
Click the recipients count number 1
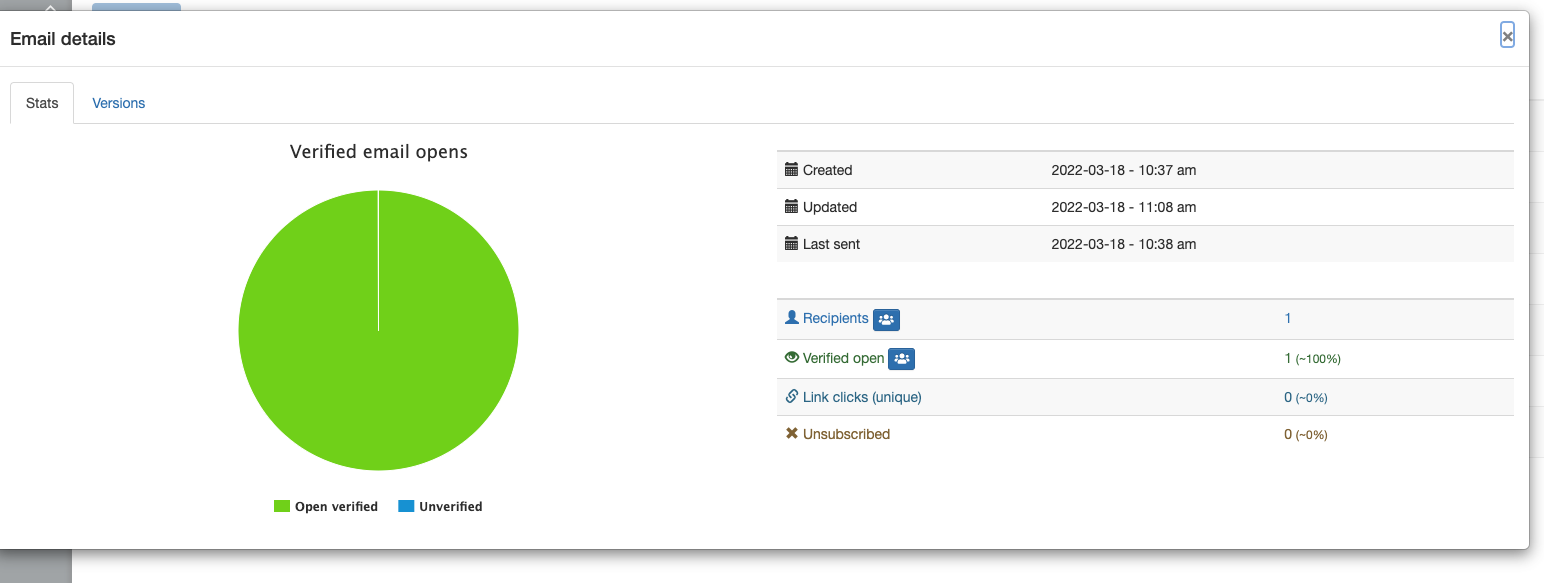click(1288, 318)
